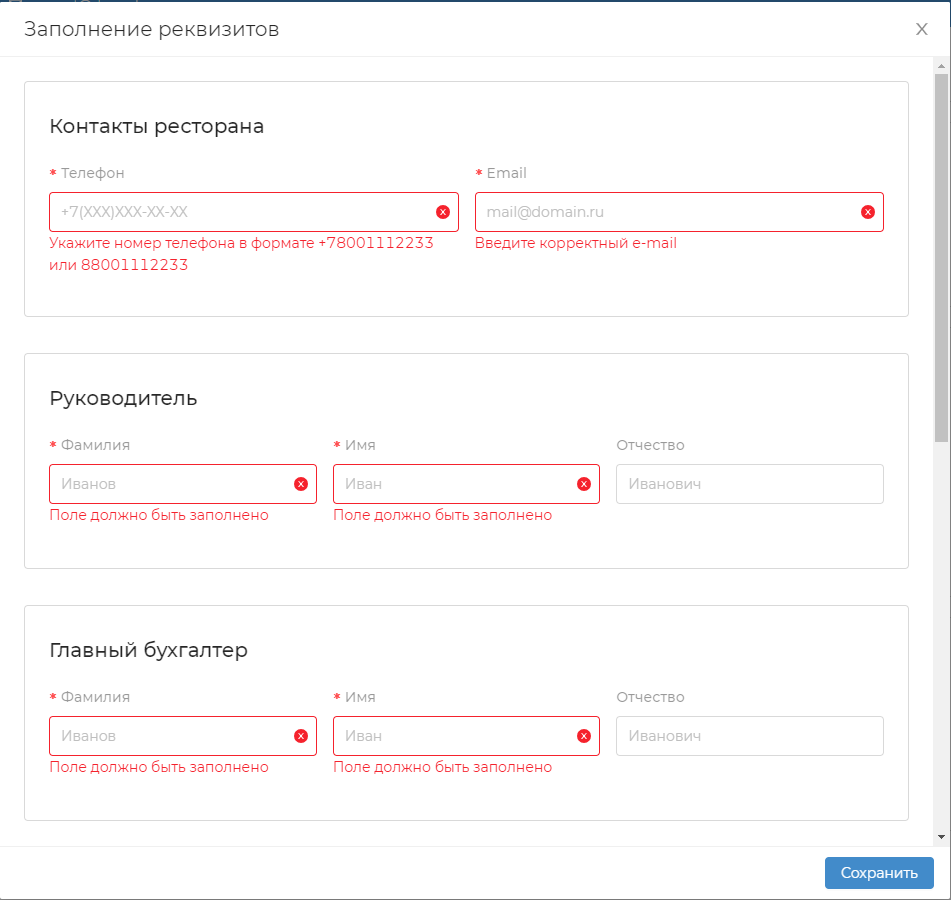The image size is (951, 900).
Task: Click Отчество field under Руководитель
Action: (749, 484)
